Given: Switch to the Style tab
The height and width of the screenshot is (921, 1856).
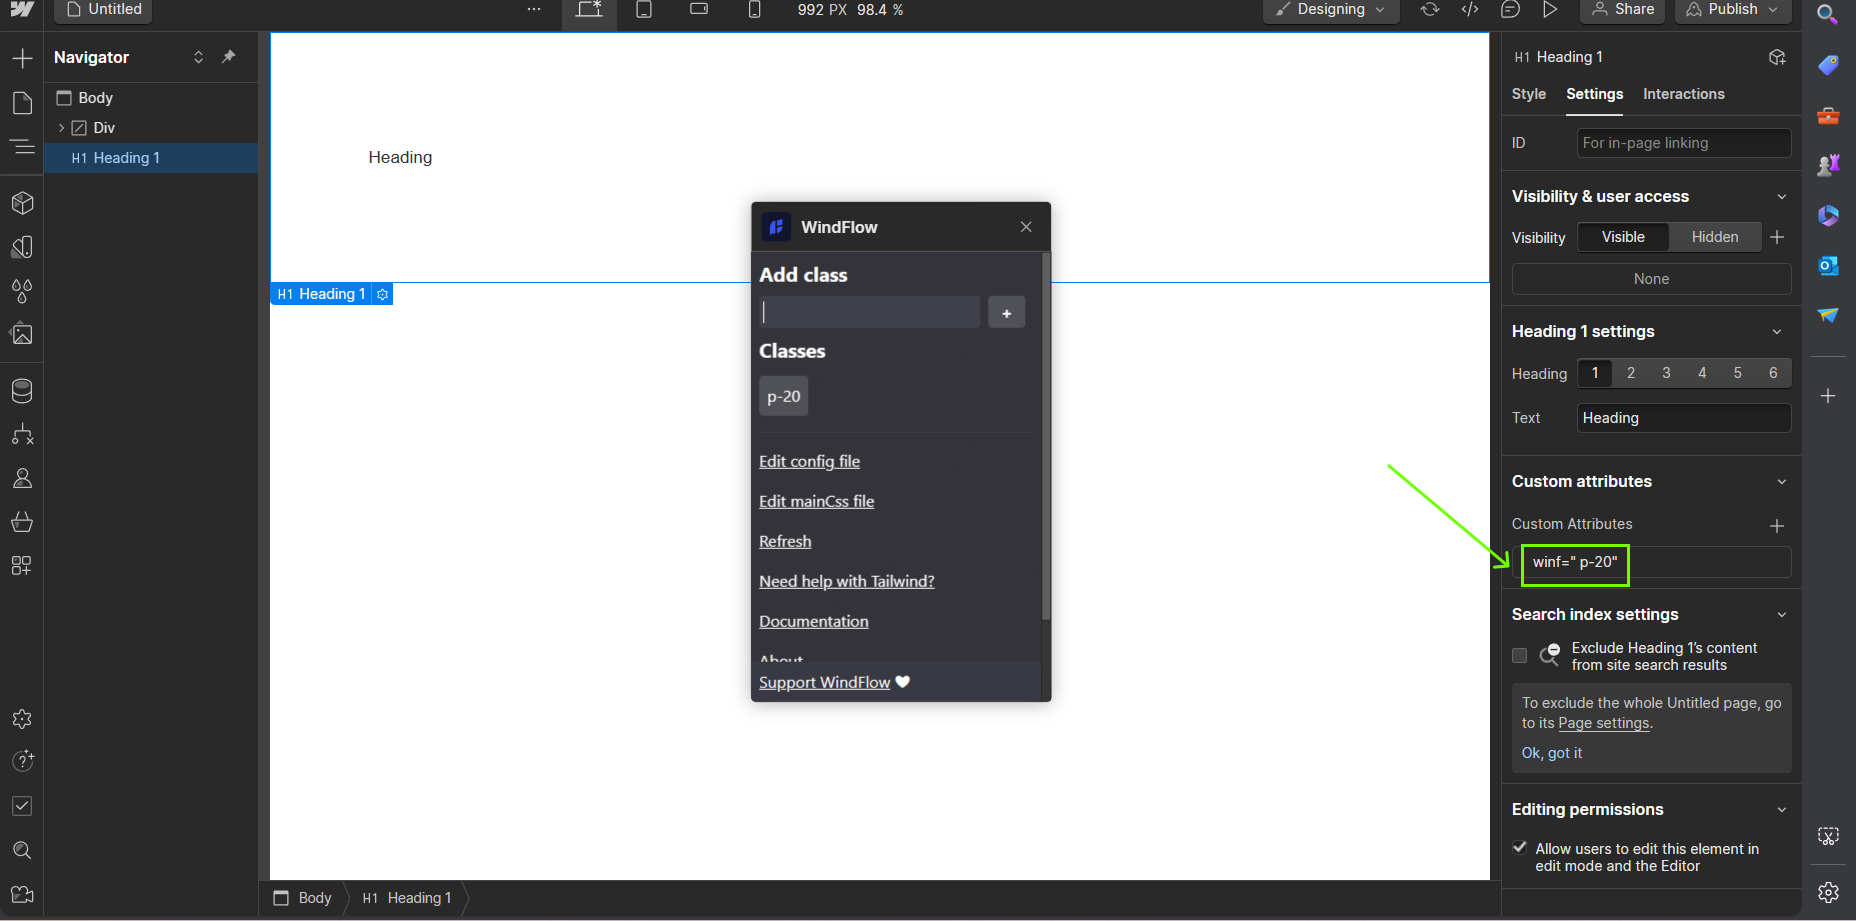Looking at the screenshot, I should (x=1528, y=94).
